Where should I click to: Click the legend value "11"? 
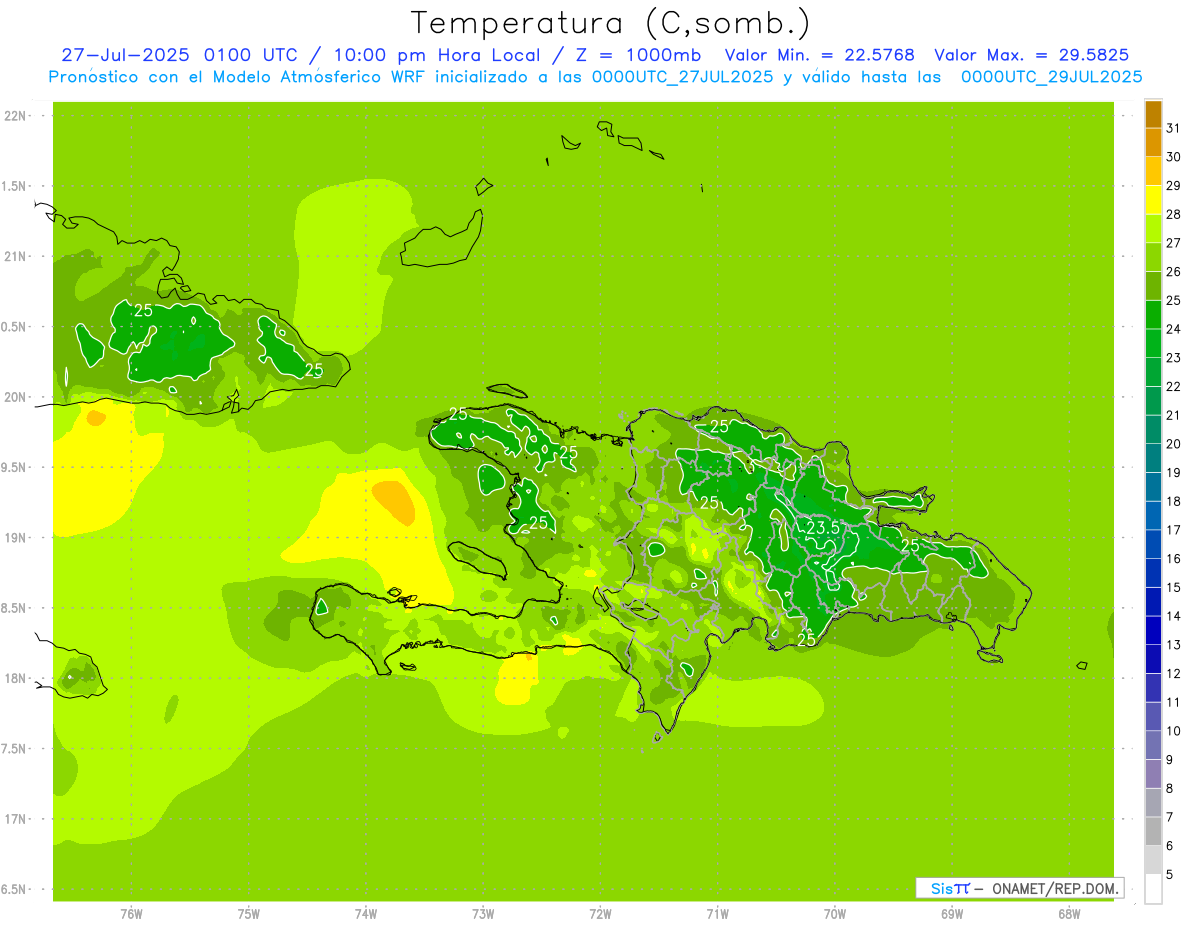1174,703
